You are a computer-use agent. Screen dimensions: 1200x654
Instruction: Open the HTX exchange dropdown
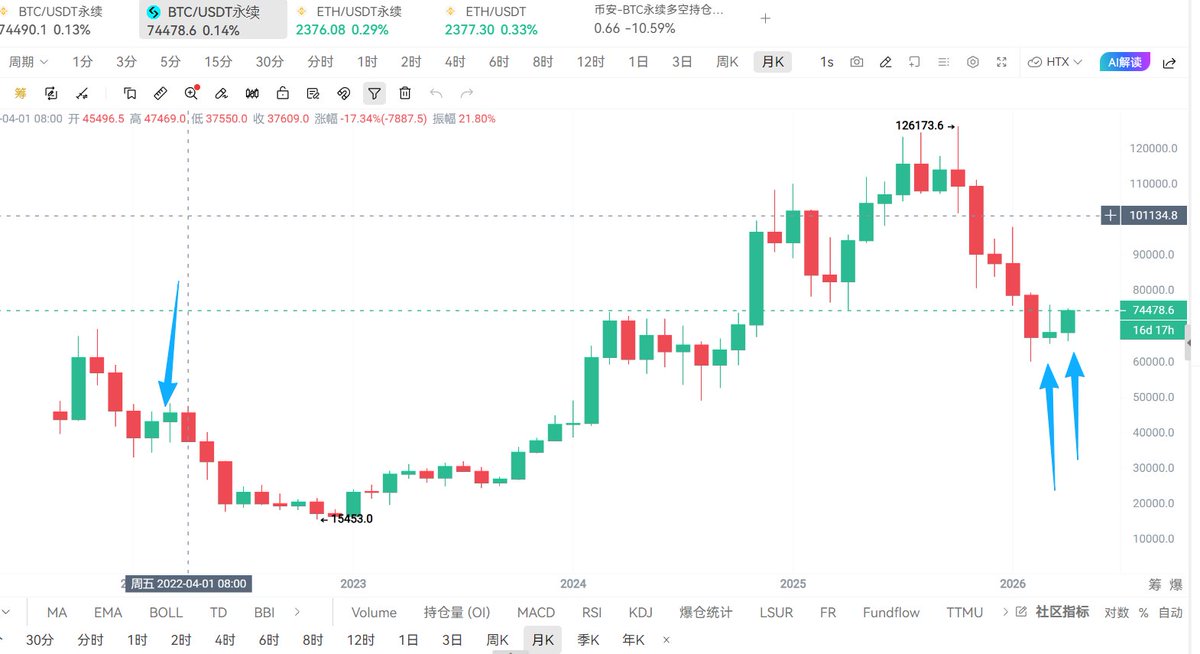pyautogui.click(x=1056, y=62)
